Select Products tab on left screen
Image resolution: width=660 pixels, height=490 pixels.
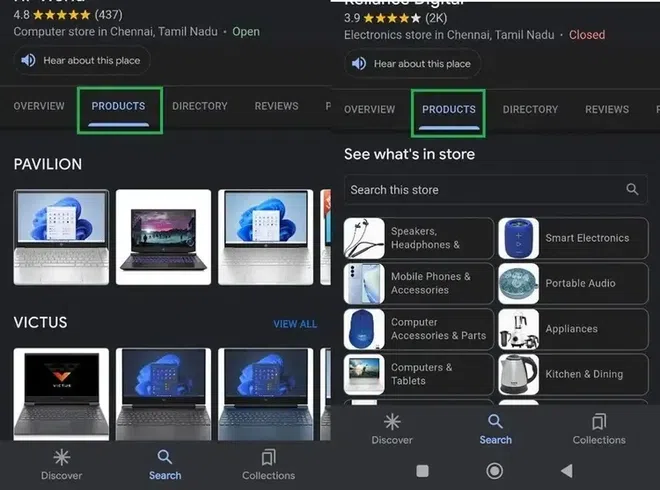tap(118, 106)
